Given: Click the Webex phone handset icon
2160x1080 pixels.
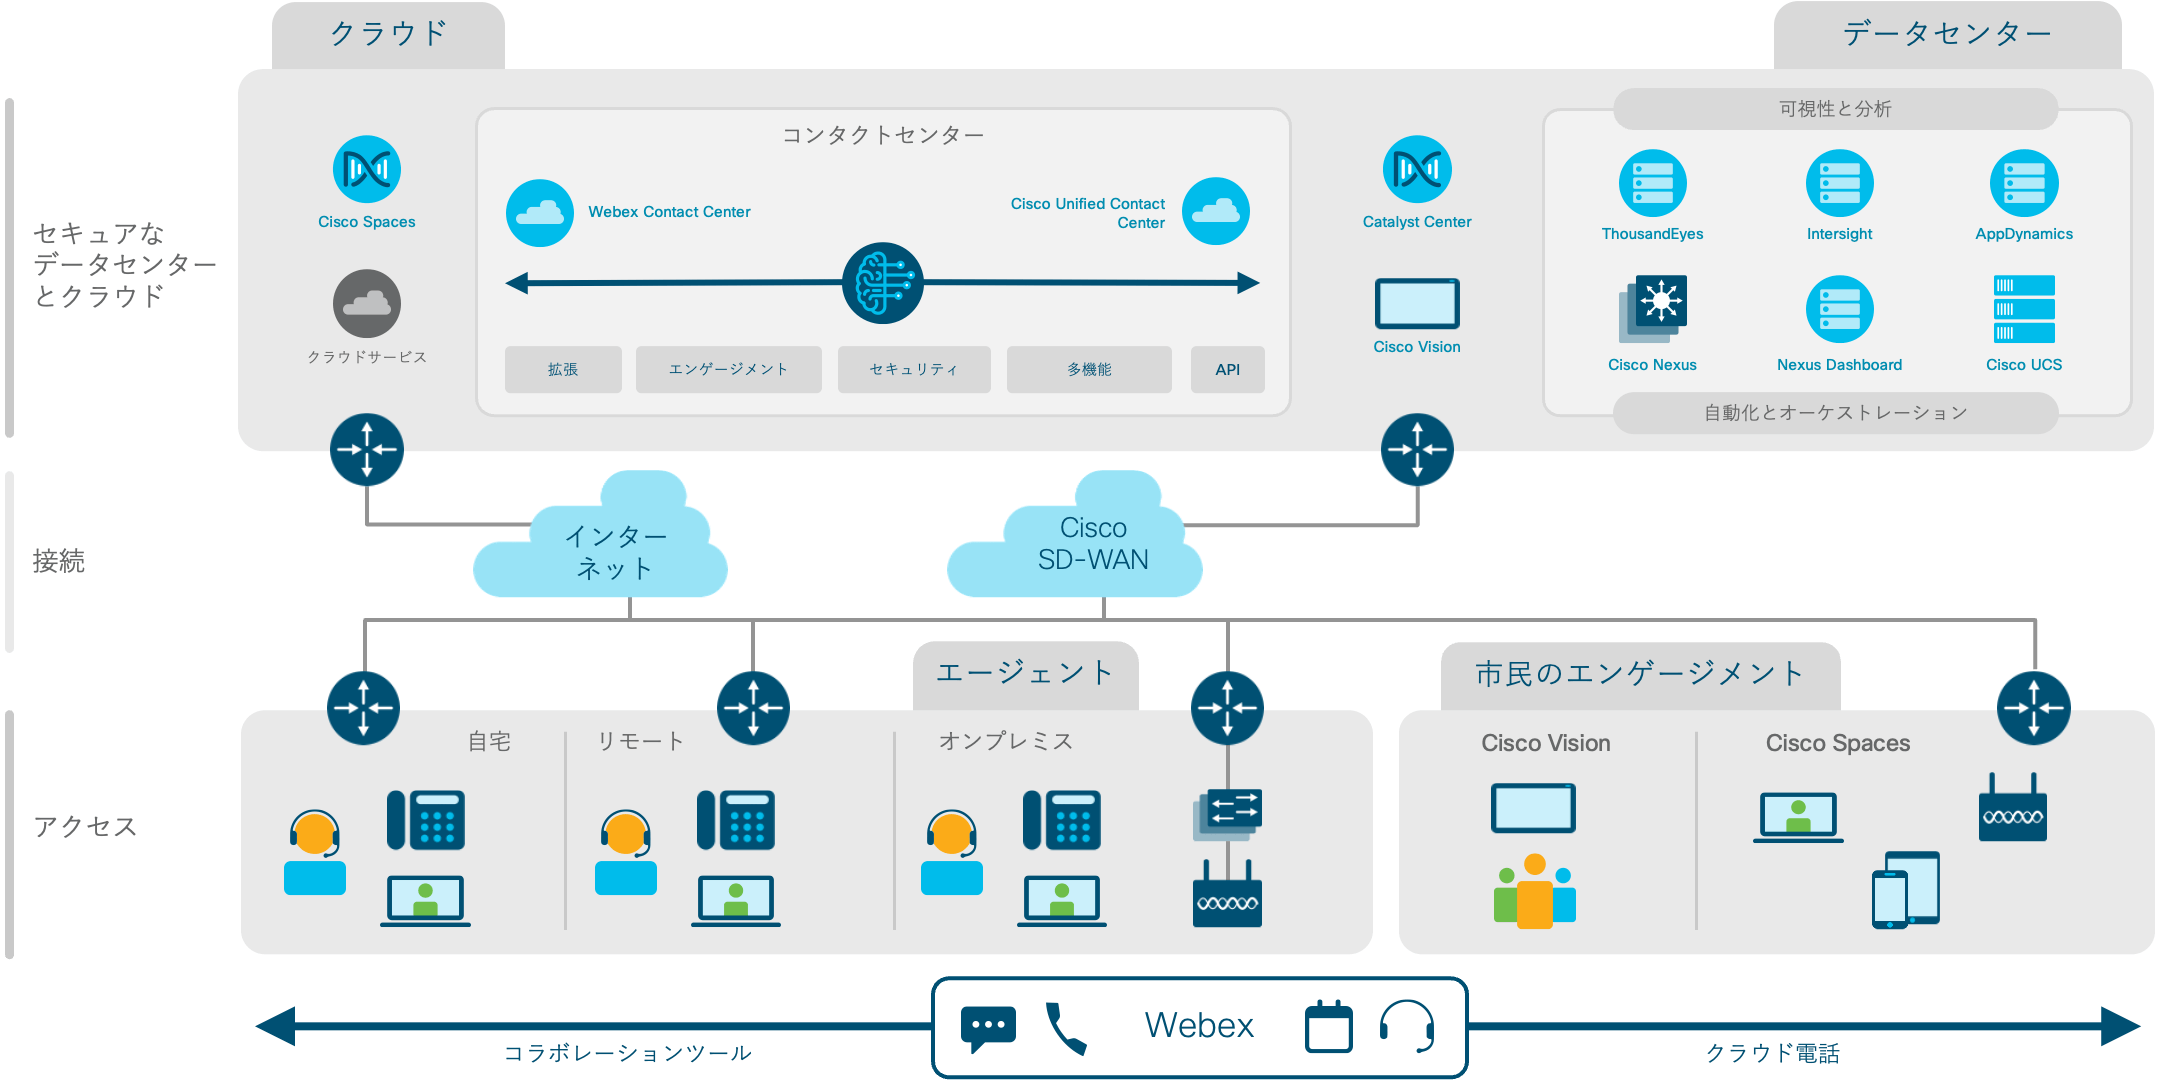Looking at the screenshot, I should (1066, 1029).
